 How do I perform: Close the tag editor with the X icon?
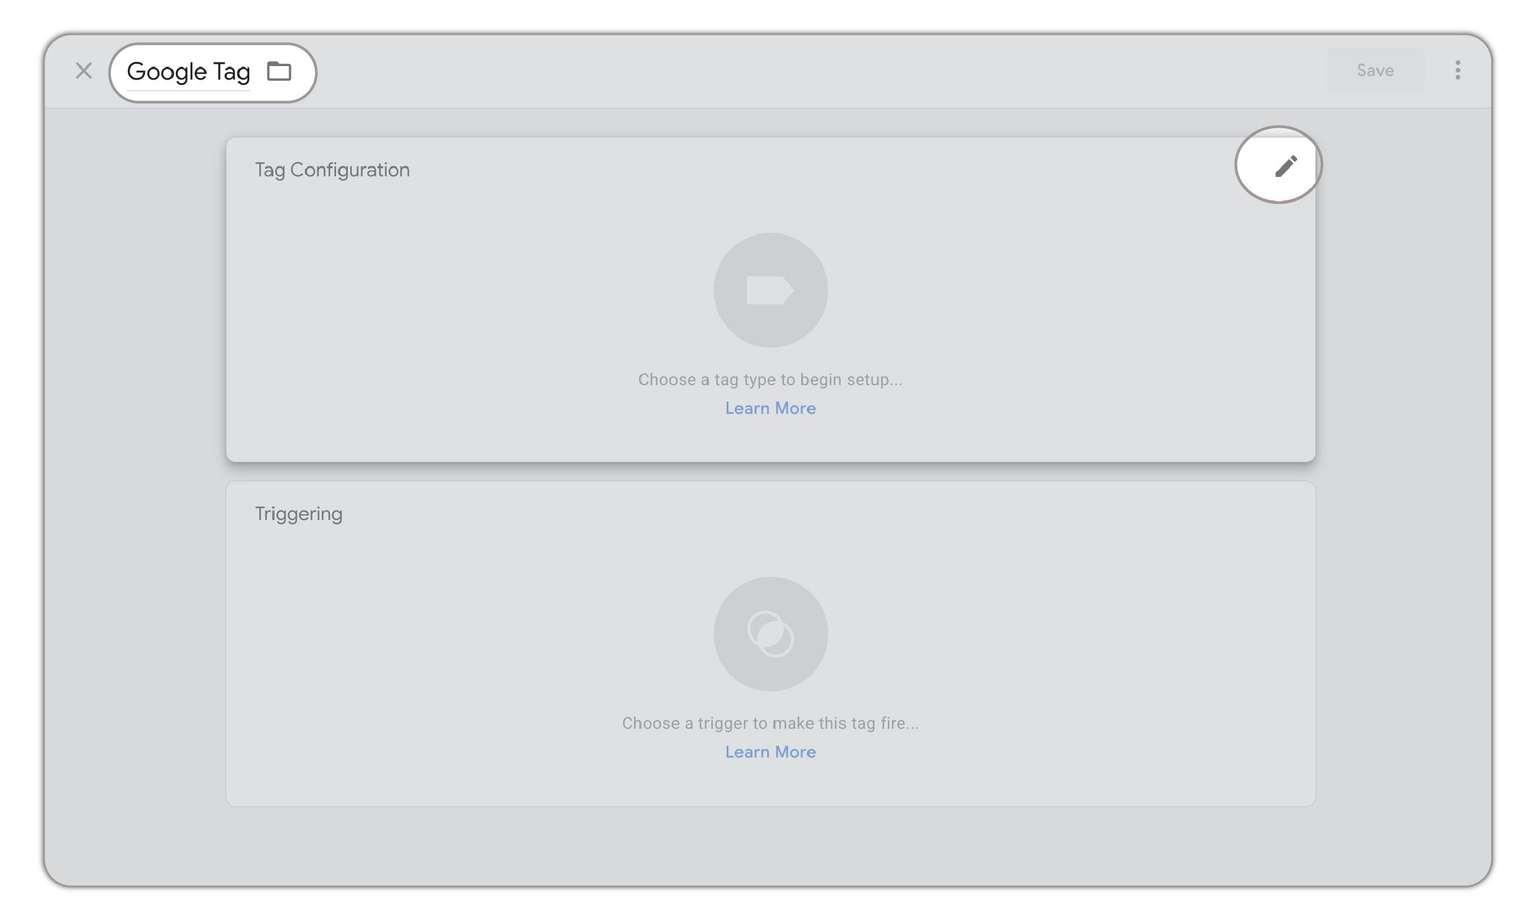point(84,71)
